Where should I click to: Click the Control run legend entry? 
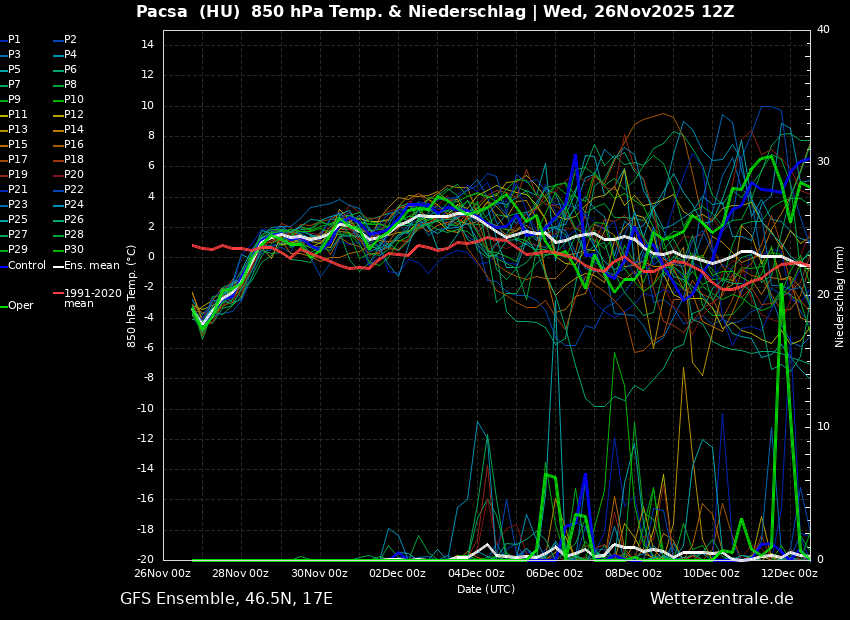coord(27,265)
